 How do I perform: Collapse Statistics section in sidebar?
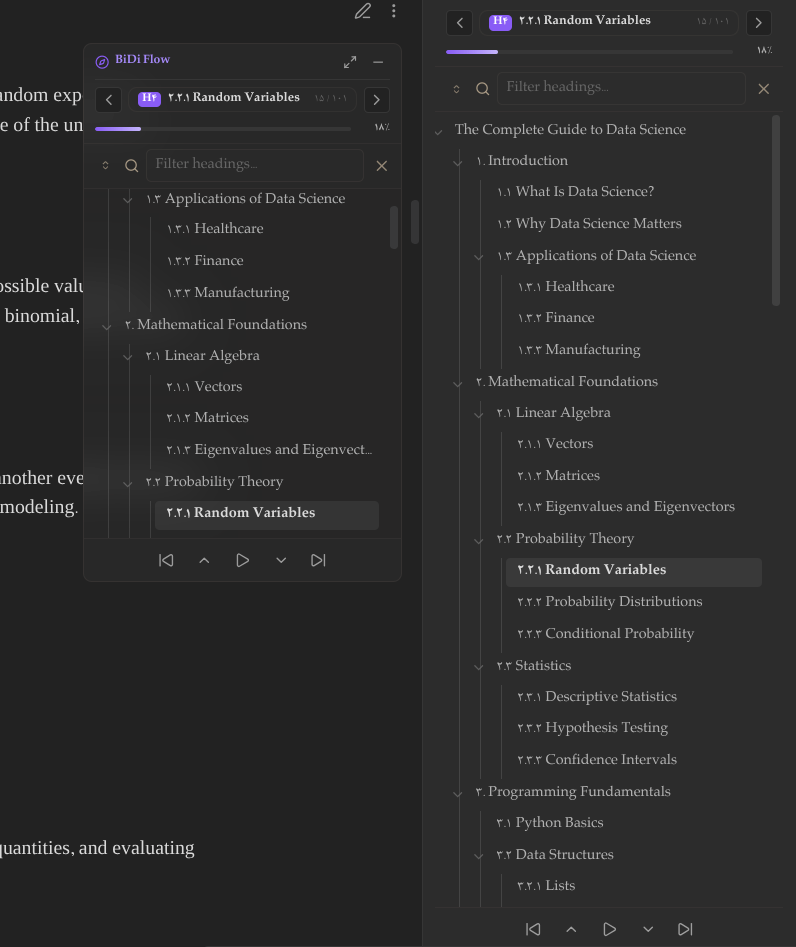coord(479,667)
